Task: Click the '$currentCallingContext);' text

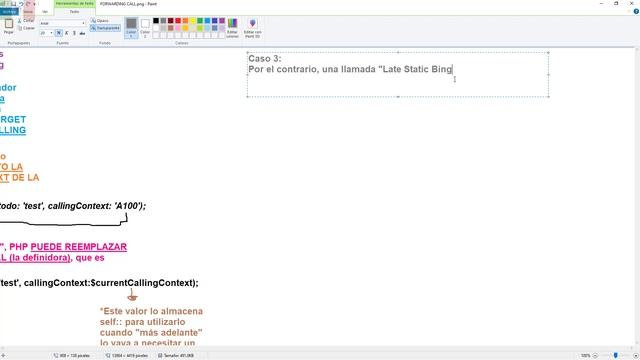Action: tap(144, 283)
